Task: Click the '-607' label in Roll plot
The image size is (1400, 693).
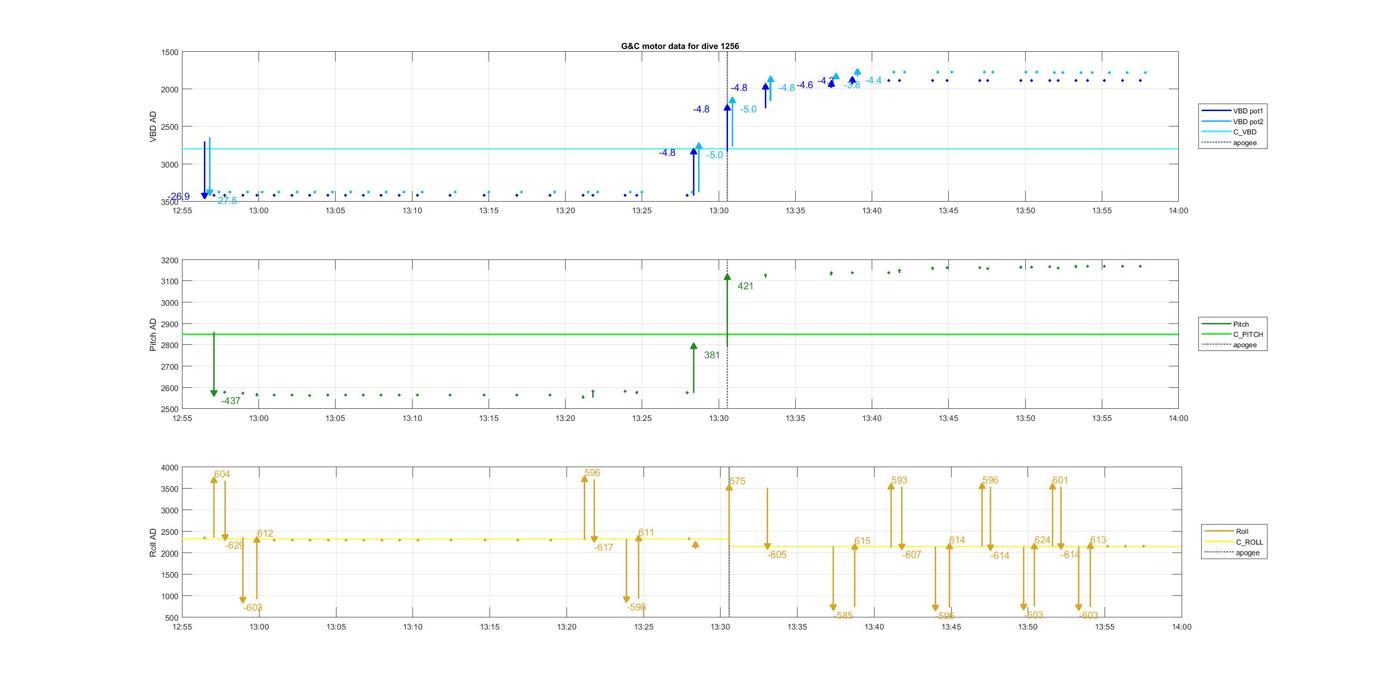Action: point(912,554)
